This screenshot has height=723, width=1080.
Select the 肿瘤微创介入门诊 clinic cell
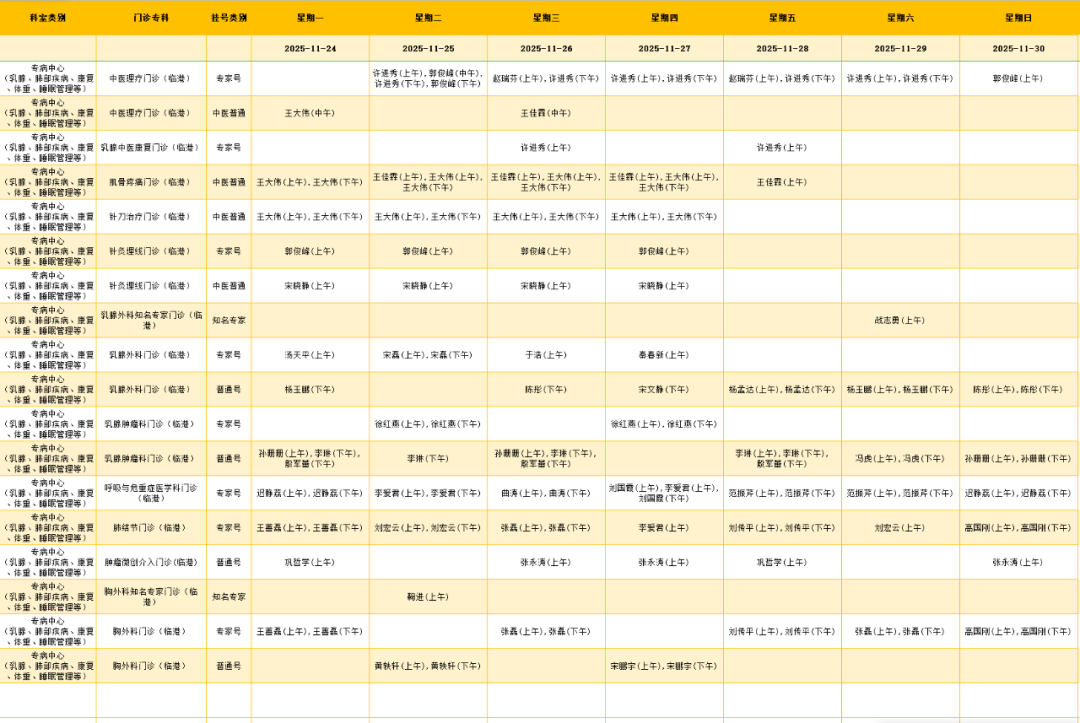151,562
